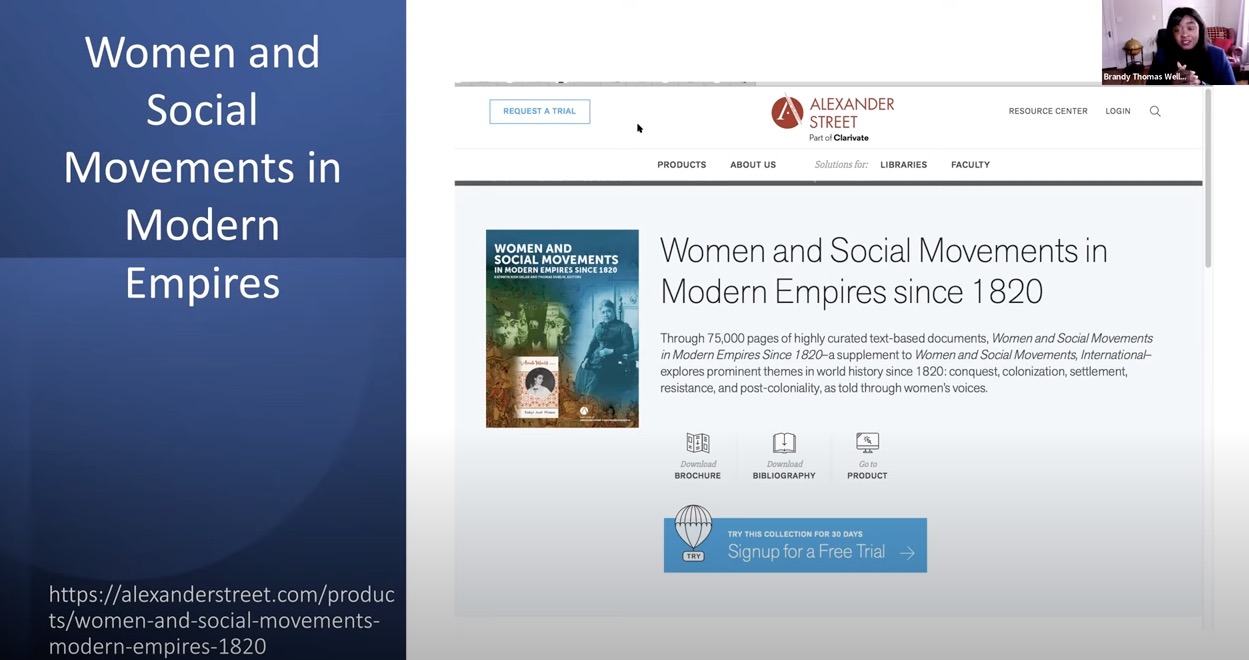This screenshot has width=1249, height=660.
Task: Select the Libraries solutions link
Action: coord(903,165)
